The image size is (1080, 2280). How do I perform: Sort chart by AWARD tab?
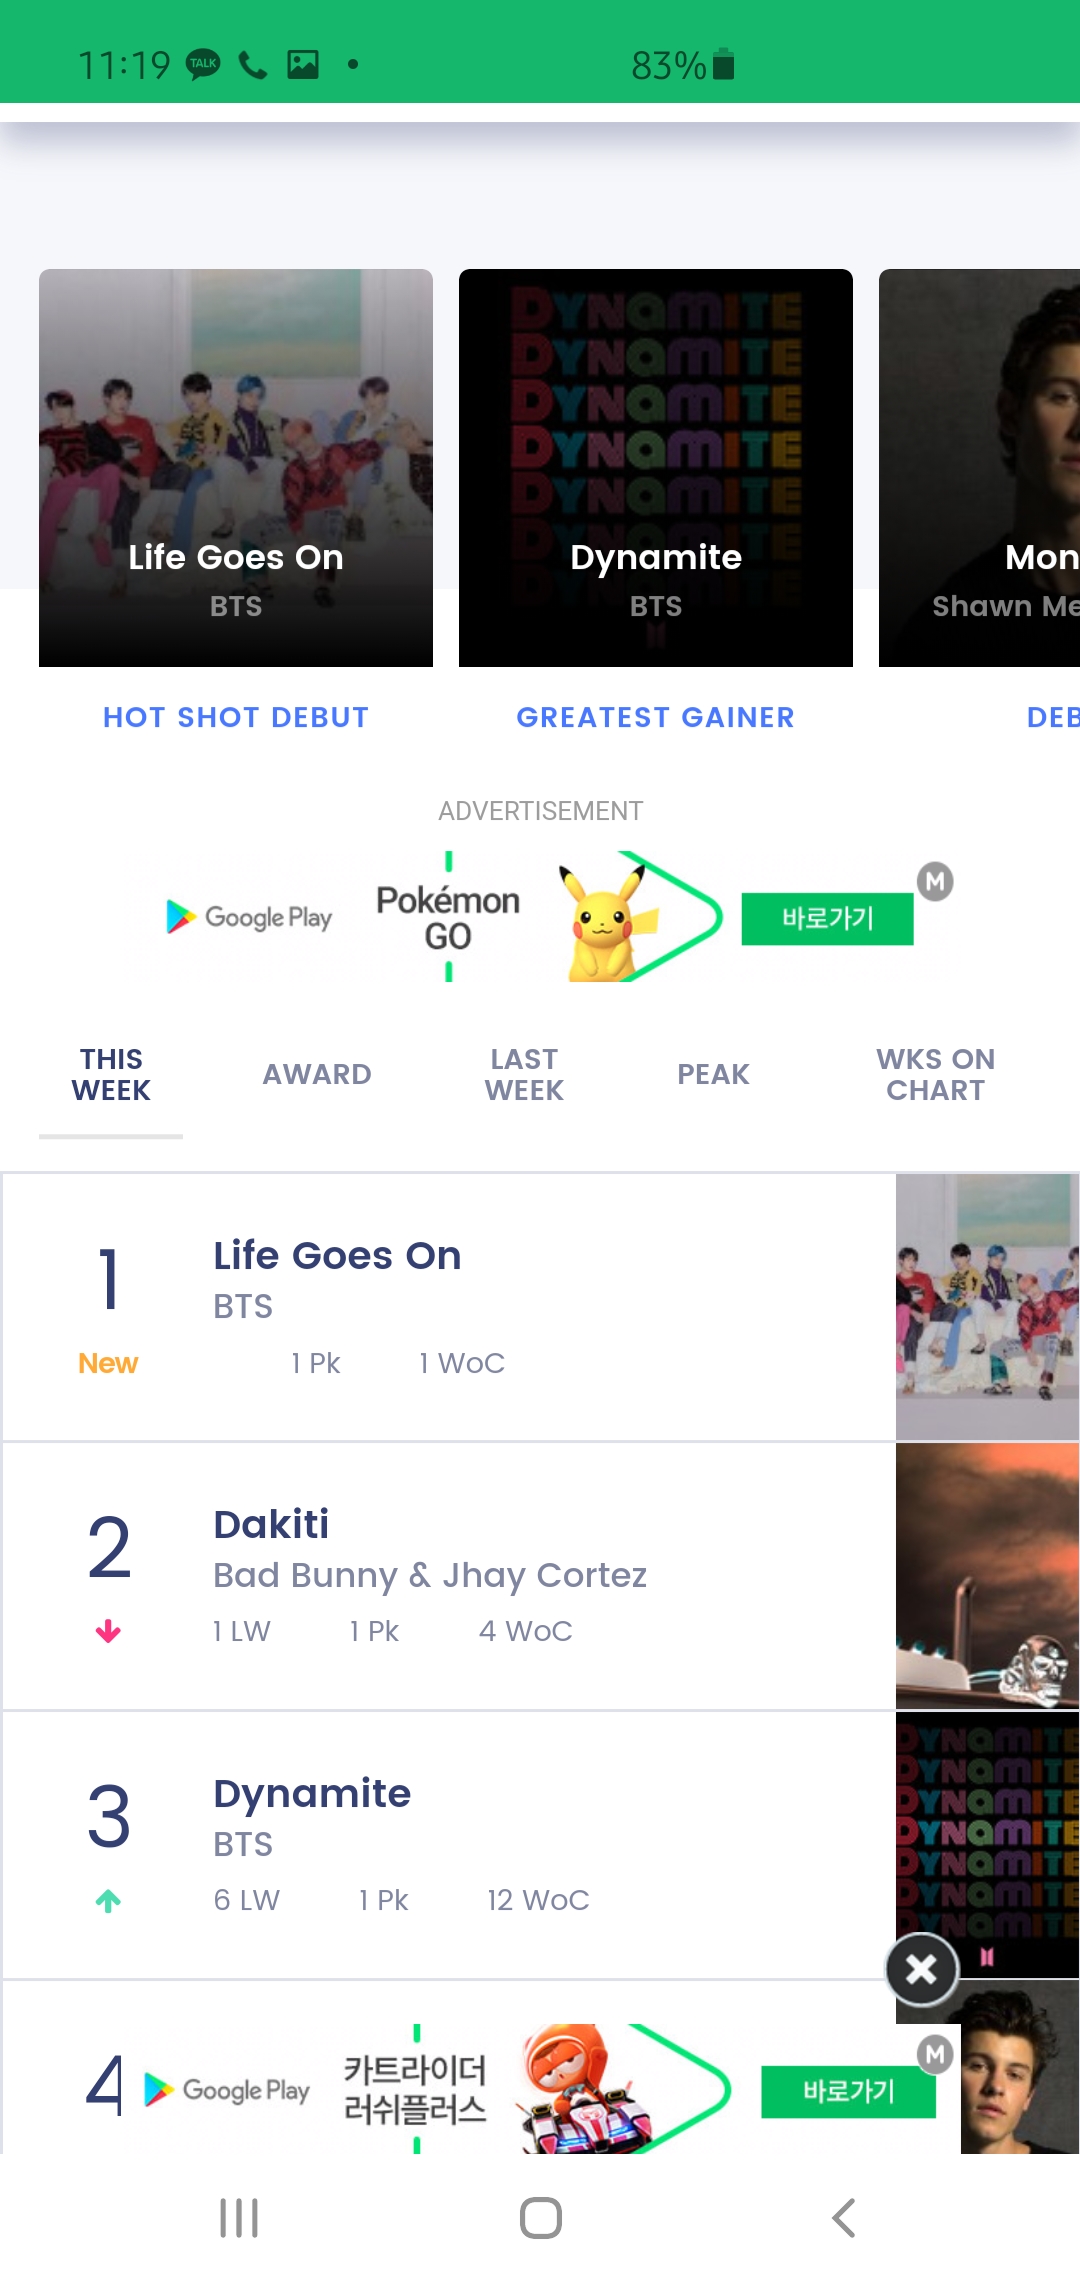pyautogui.click(x=317, y=1074)
